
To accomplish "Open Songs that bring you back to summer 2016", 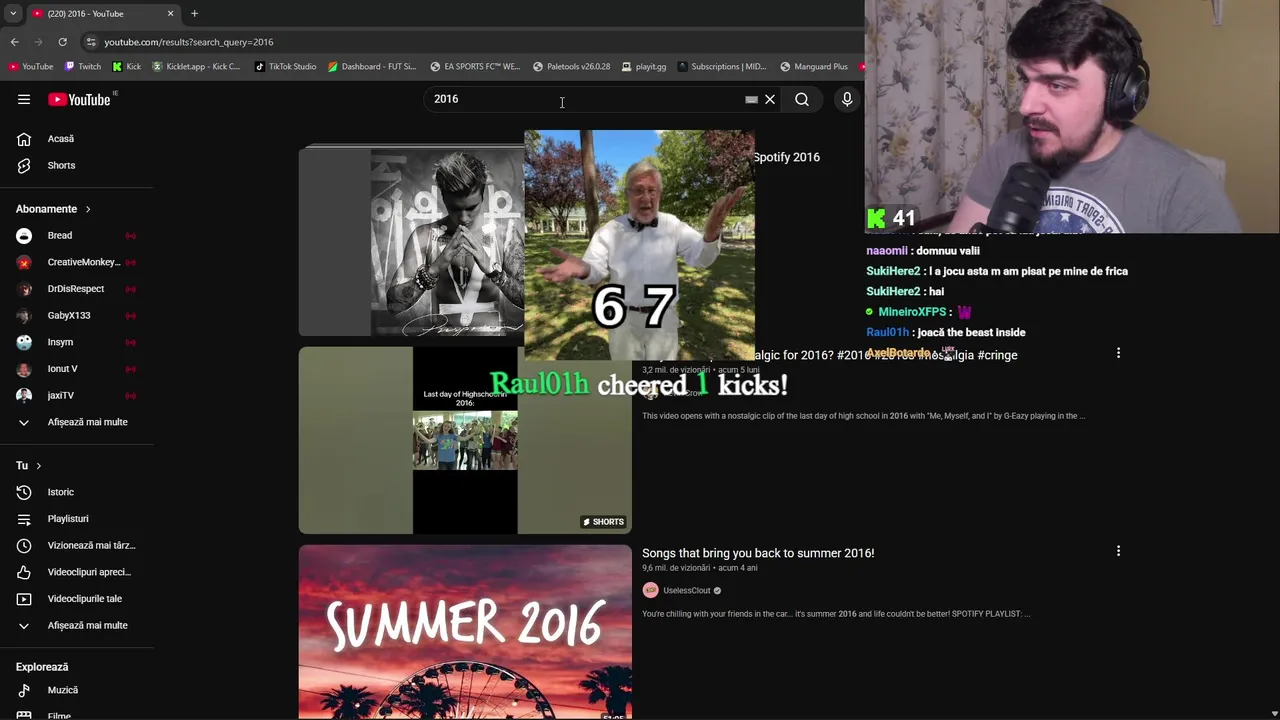I will 758,553.
